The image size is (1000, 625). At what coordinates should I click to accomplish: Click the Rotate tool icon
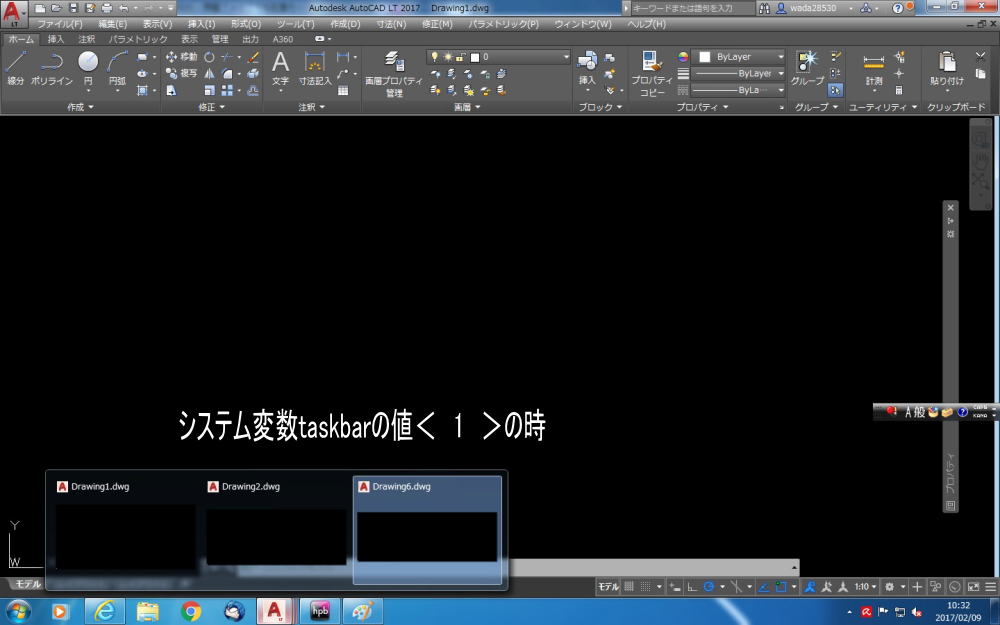[209, 57]
